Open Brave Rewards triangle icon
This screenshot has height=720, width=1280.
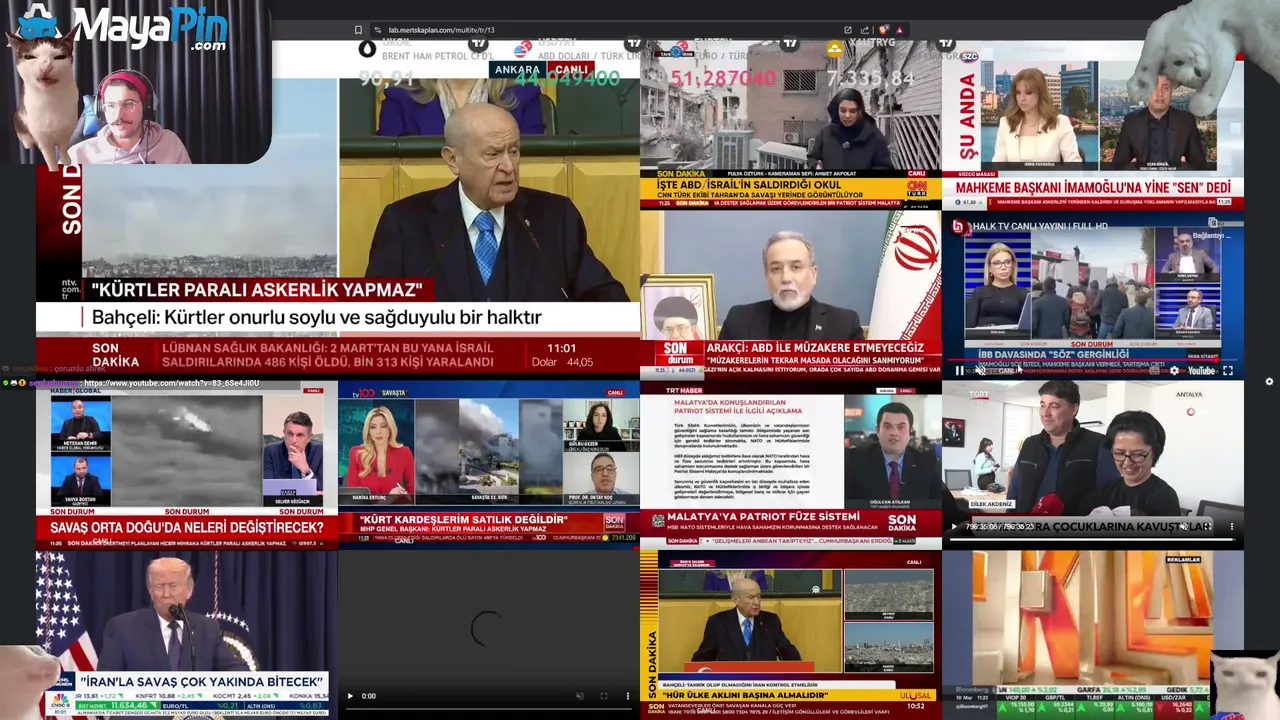pos(898,30)
